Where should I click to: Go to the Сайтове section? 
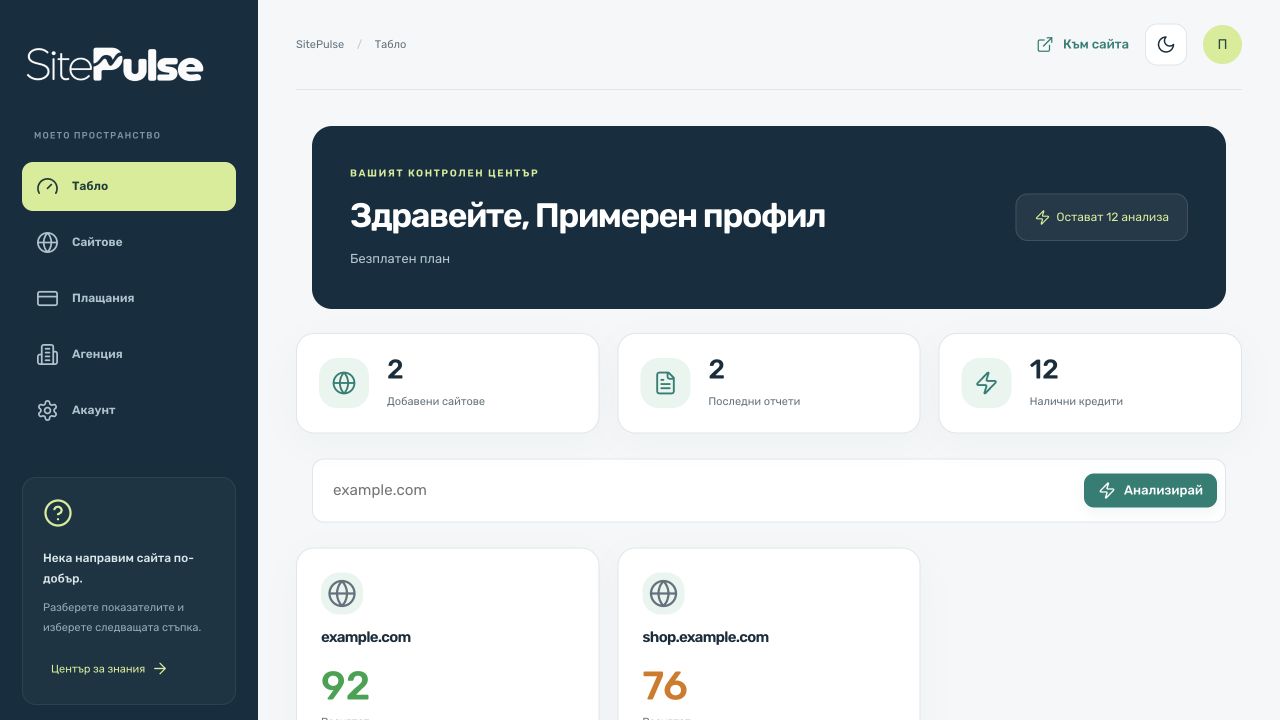click(x=129, y=242)
